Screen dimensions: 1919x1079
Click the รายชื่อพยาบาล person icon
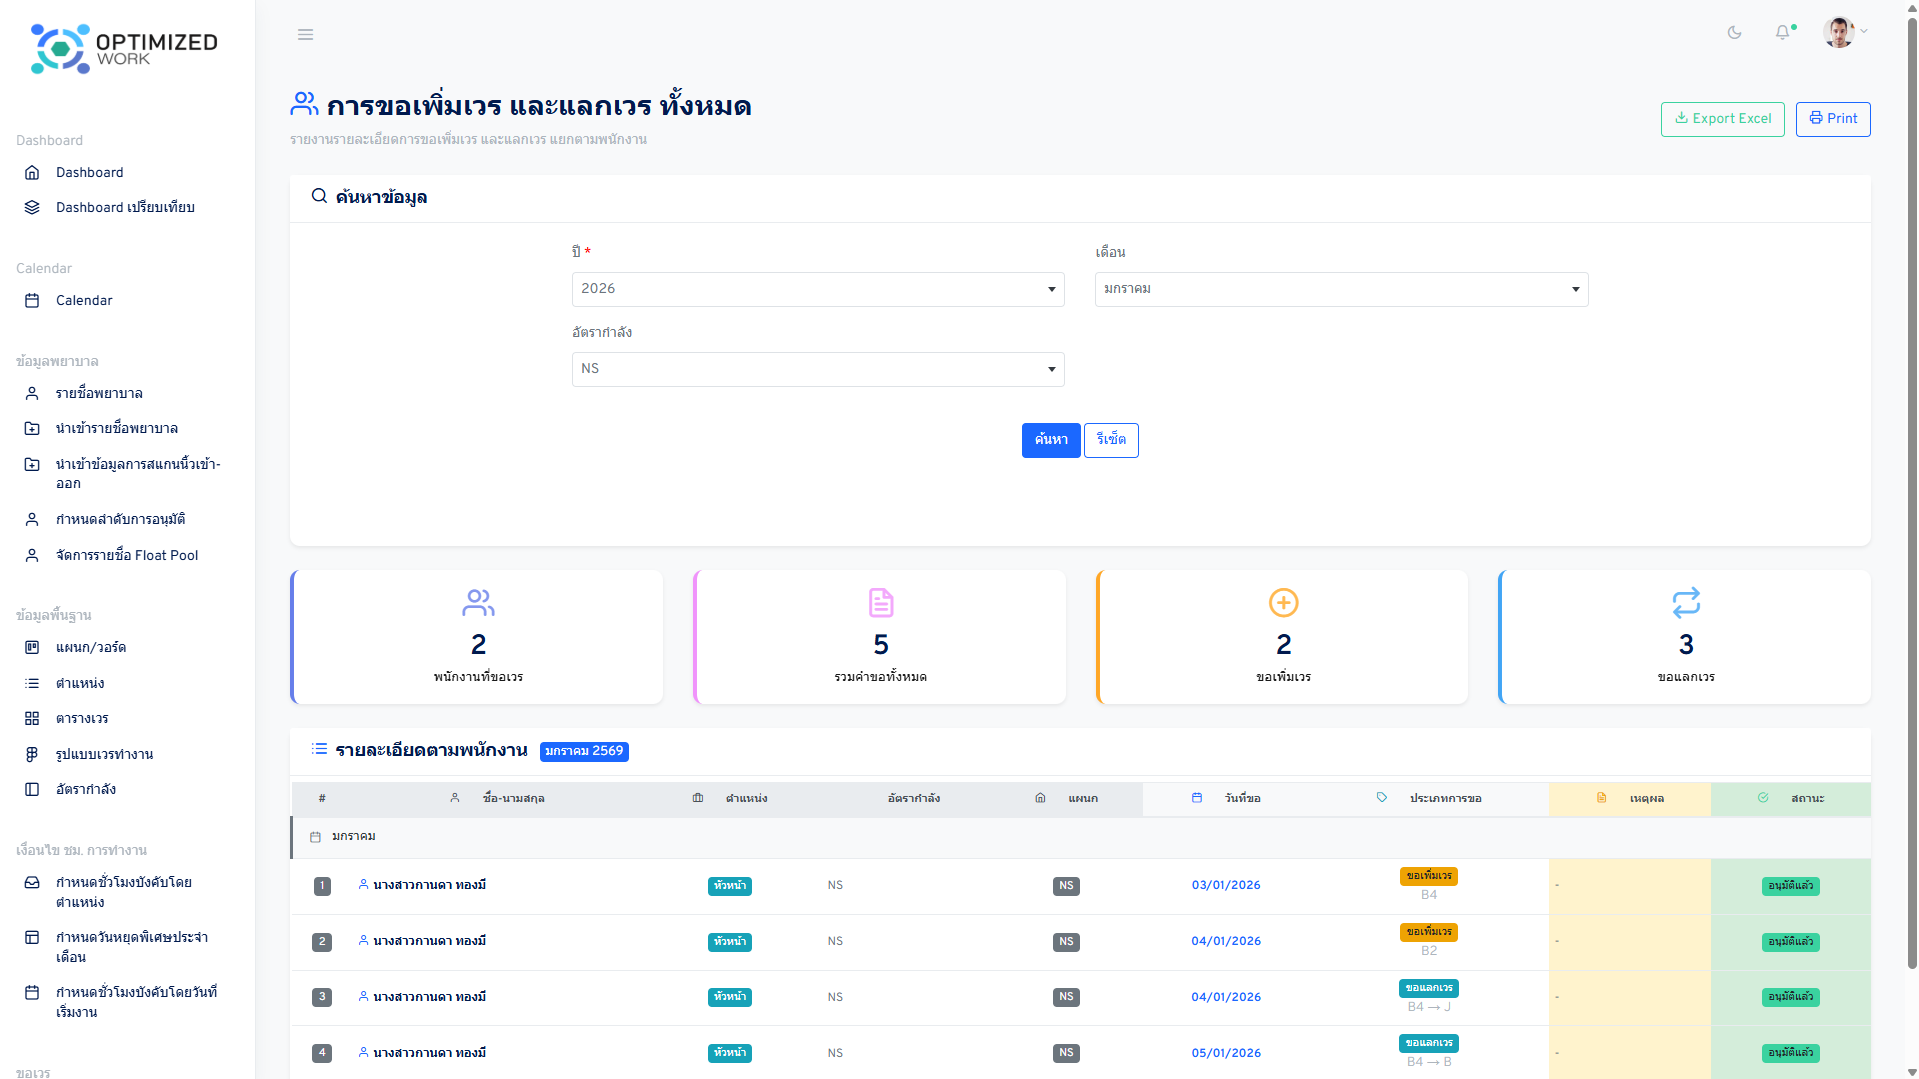(32, 394)
